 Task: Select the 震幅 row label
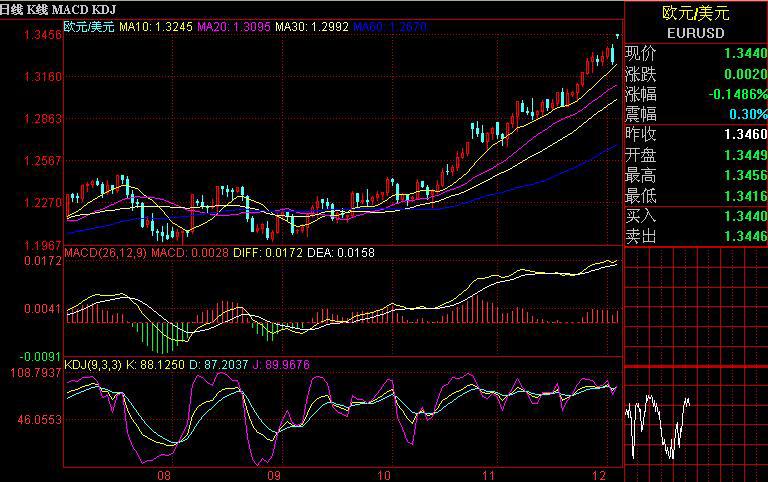coord(641,114)
